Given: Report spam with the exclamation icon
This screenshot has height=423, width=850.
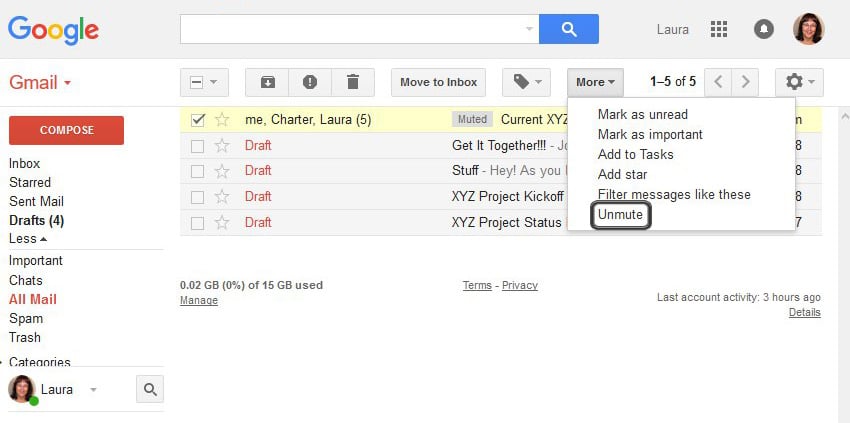Looking at the screenshot, I should [310, 82].
